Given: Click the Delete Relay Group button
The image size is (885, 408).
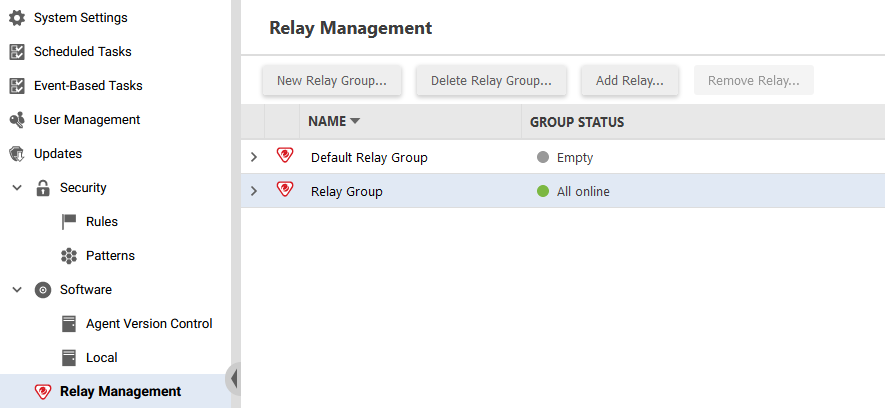Looking at the screenshot, I should coord(491,81).
